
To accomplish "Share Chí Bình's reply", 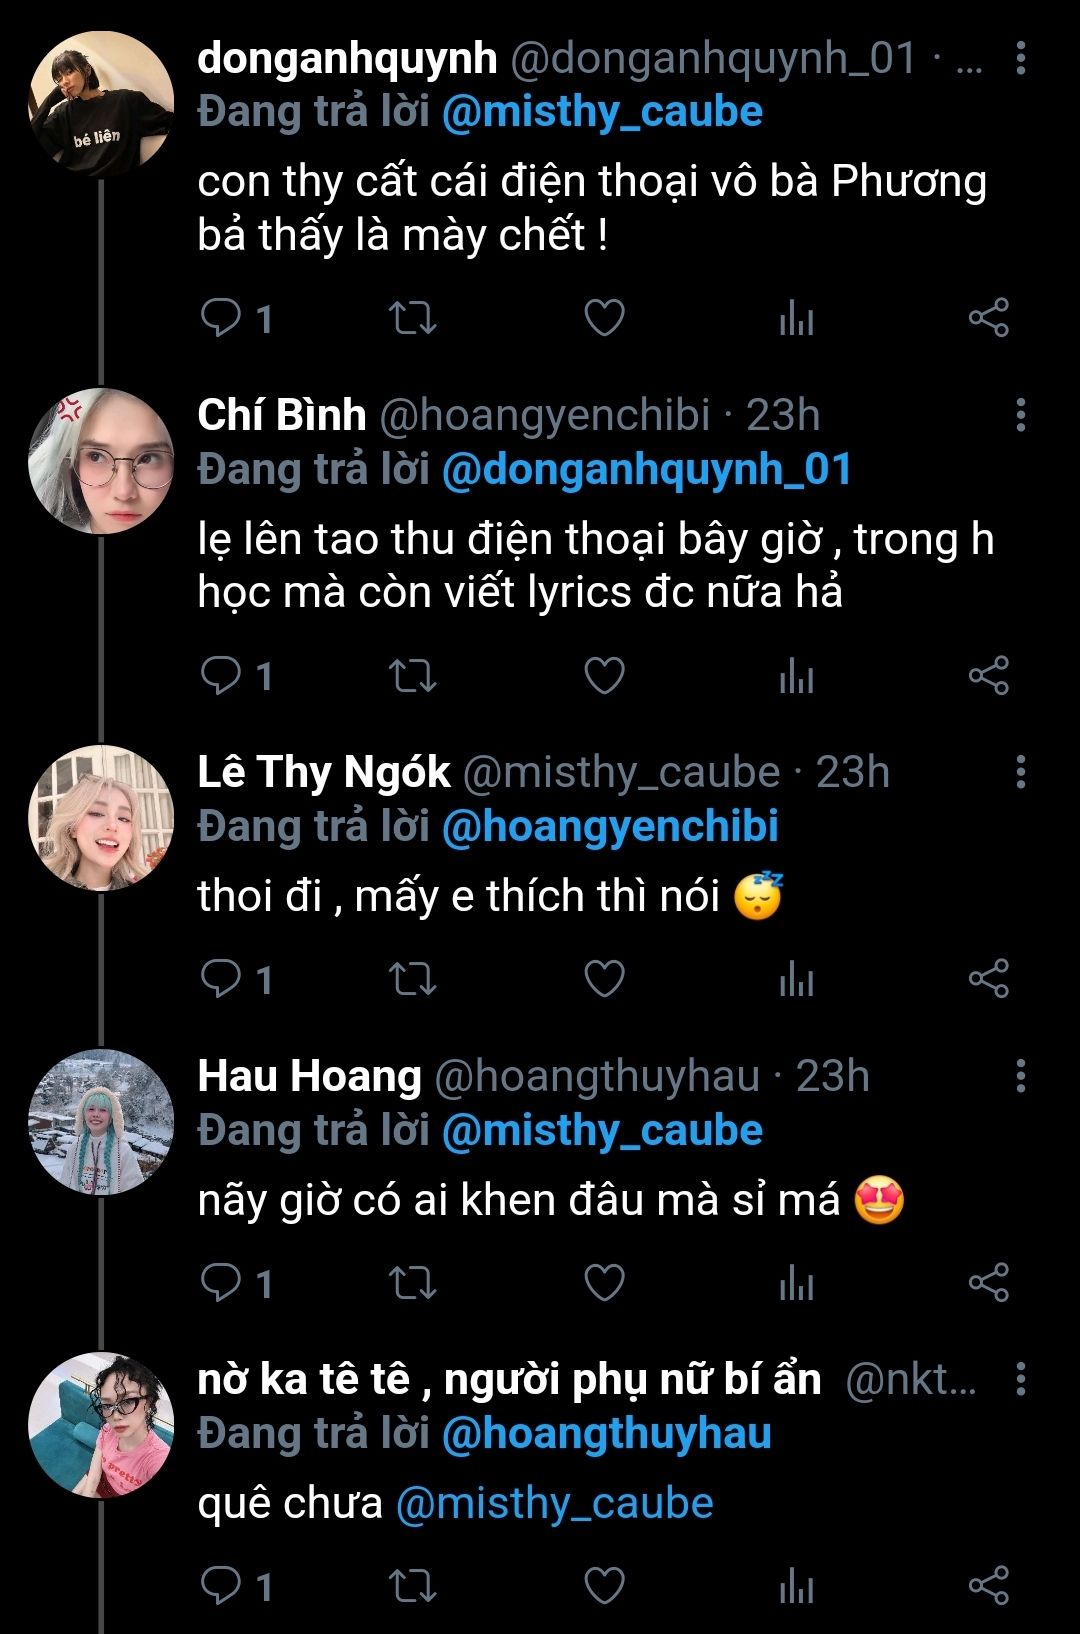I will pyautogui.click(x=988, y=676).
